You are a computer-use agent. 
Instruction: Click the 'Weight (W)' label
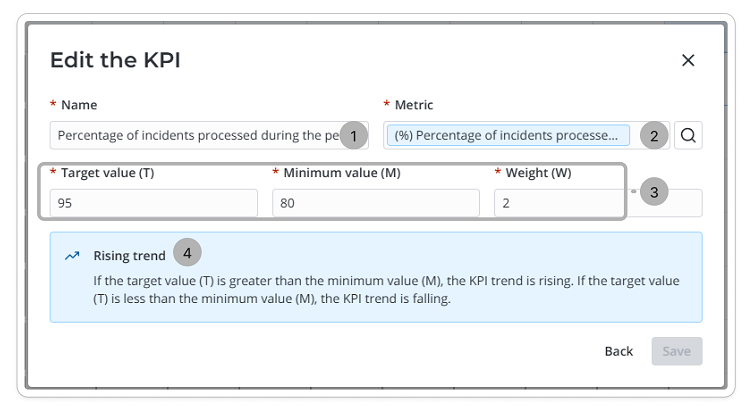538,172
